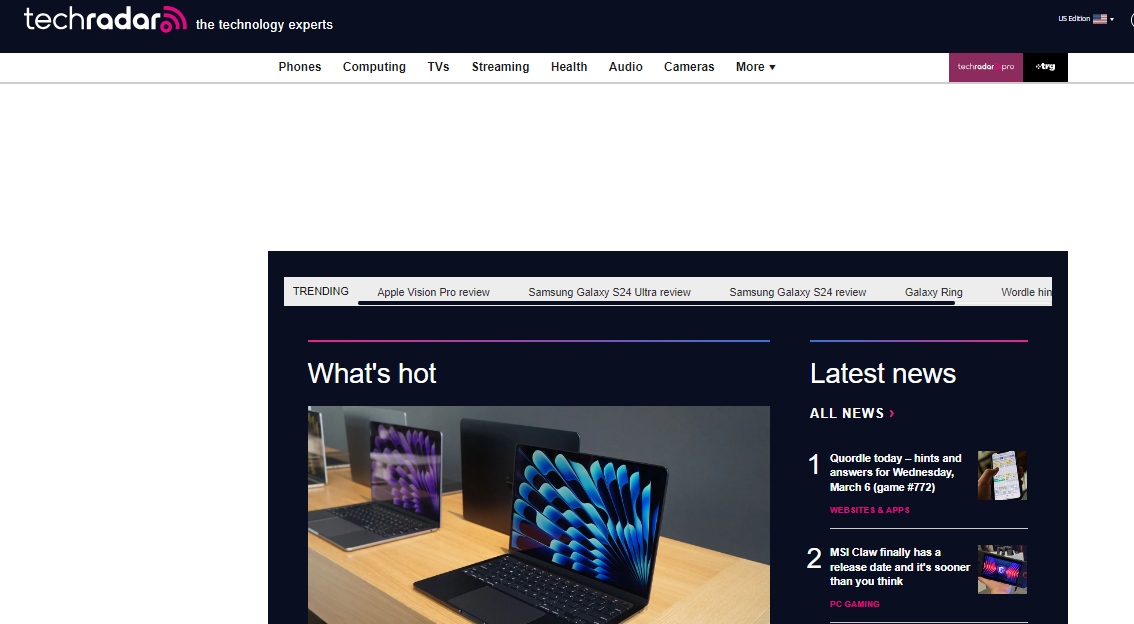Click the Latest news heading
Viewport: 1134px width, 624px height.
pos(882,374)
